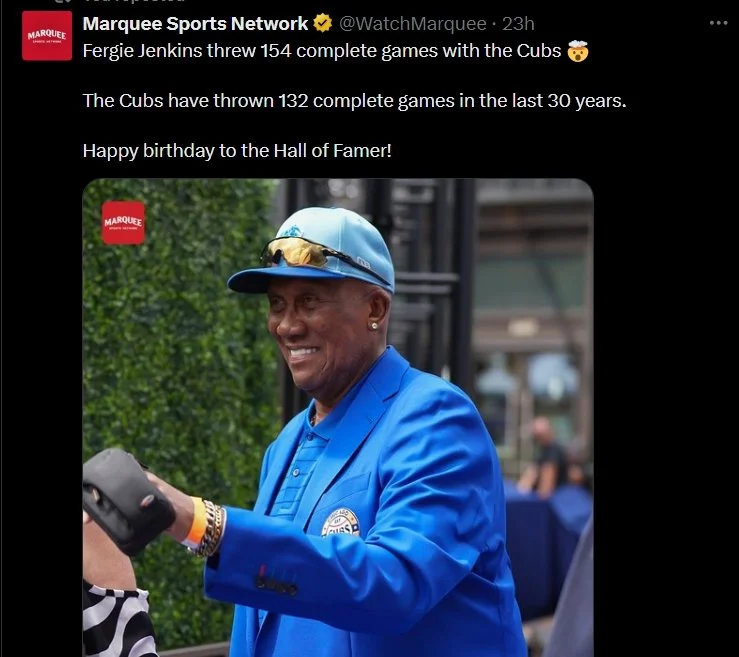The image size is (739, 657).
Task: Click the black glove at photo's left edge
Action: click(126, 501)
